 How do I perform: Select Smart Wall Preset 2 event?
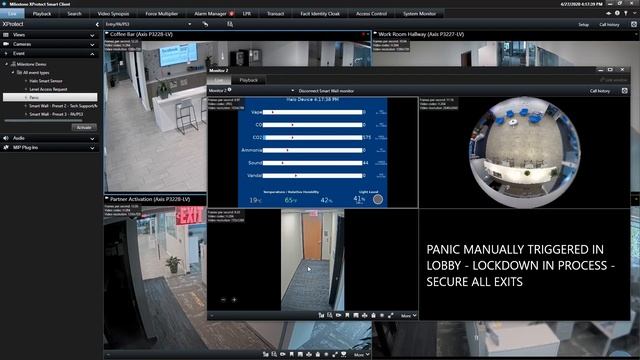[63, 106]
